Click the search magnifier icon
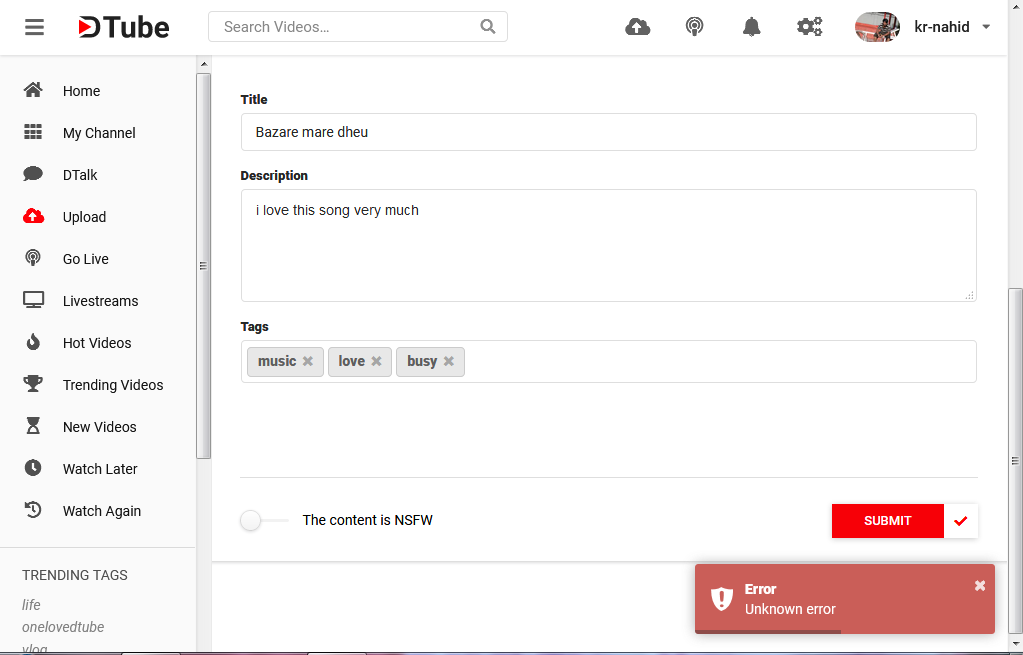 coord(487,27)
